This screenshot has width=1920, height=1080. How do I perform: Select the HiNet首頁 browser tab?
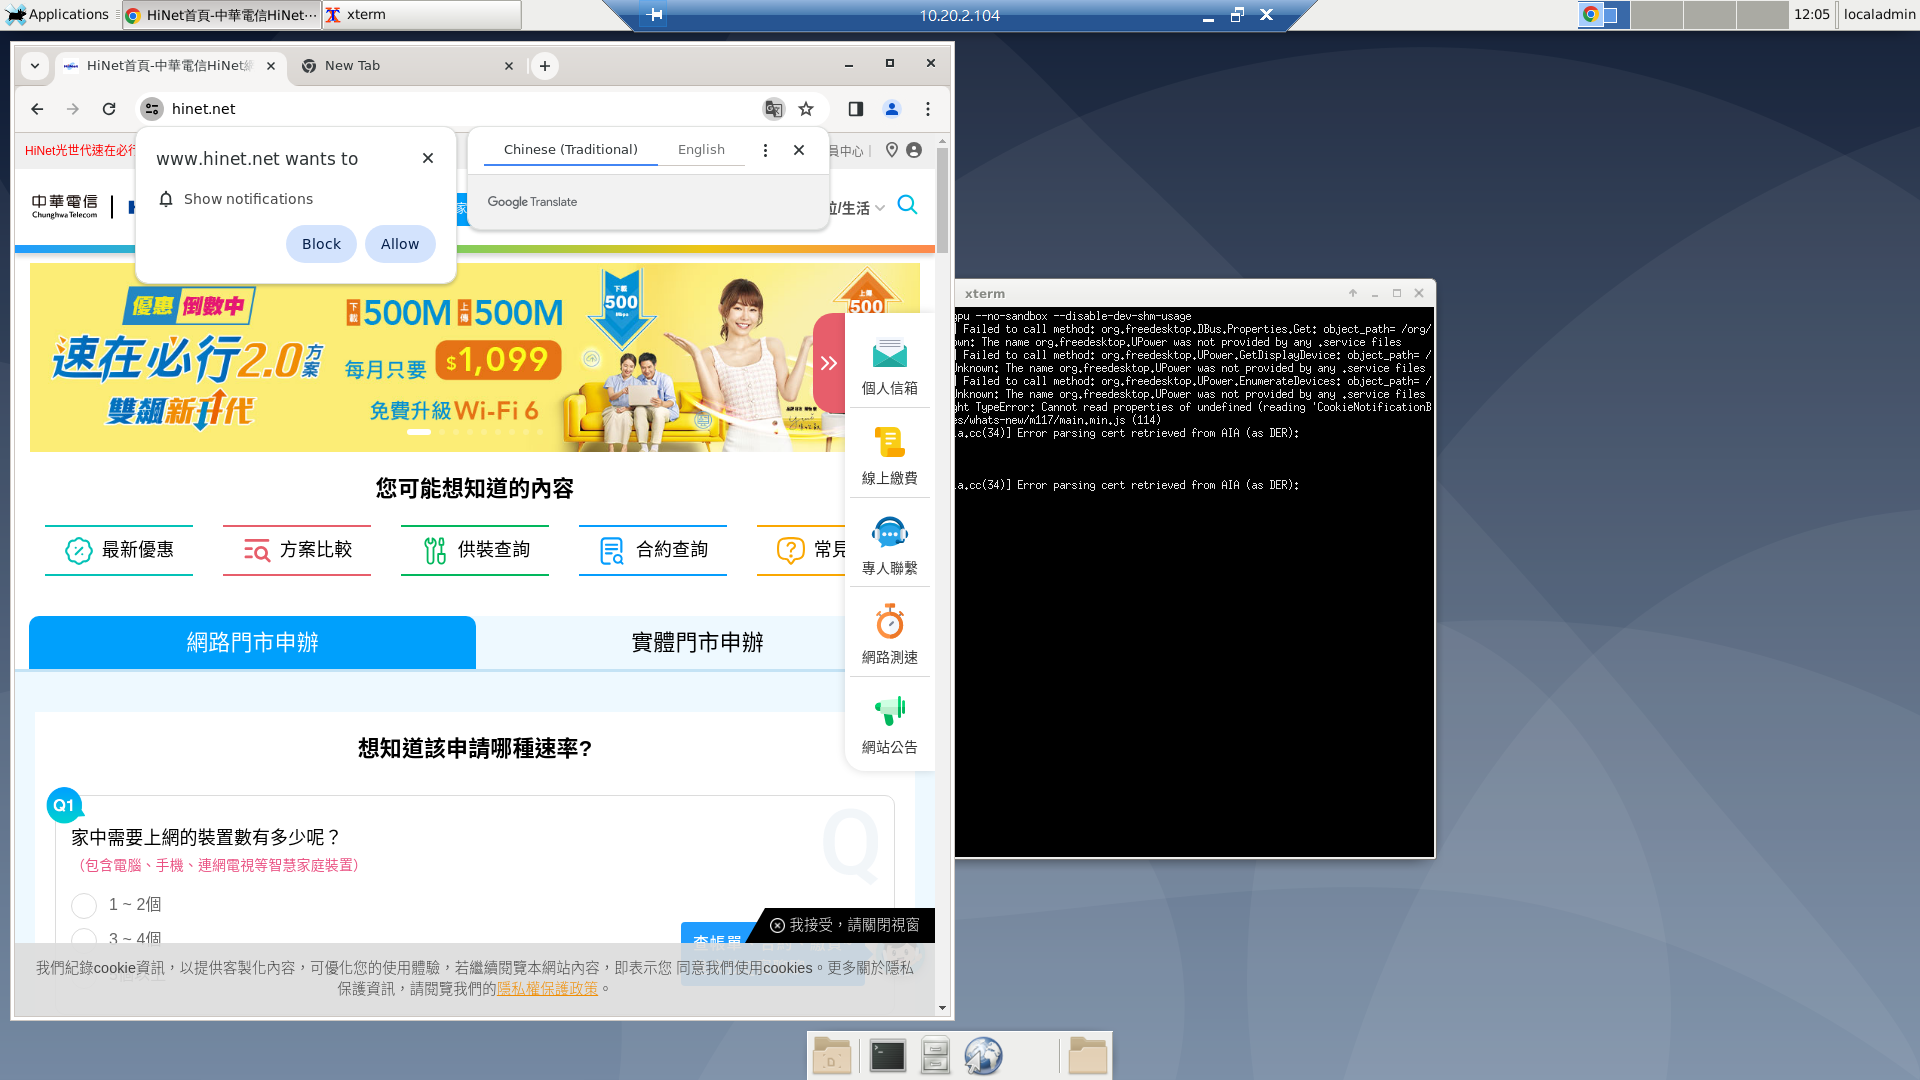point(165,66)
